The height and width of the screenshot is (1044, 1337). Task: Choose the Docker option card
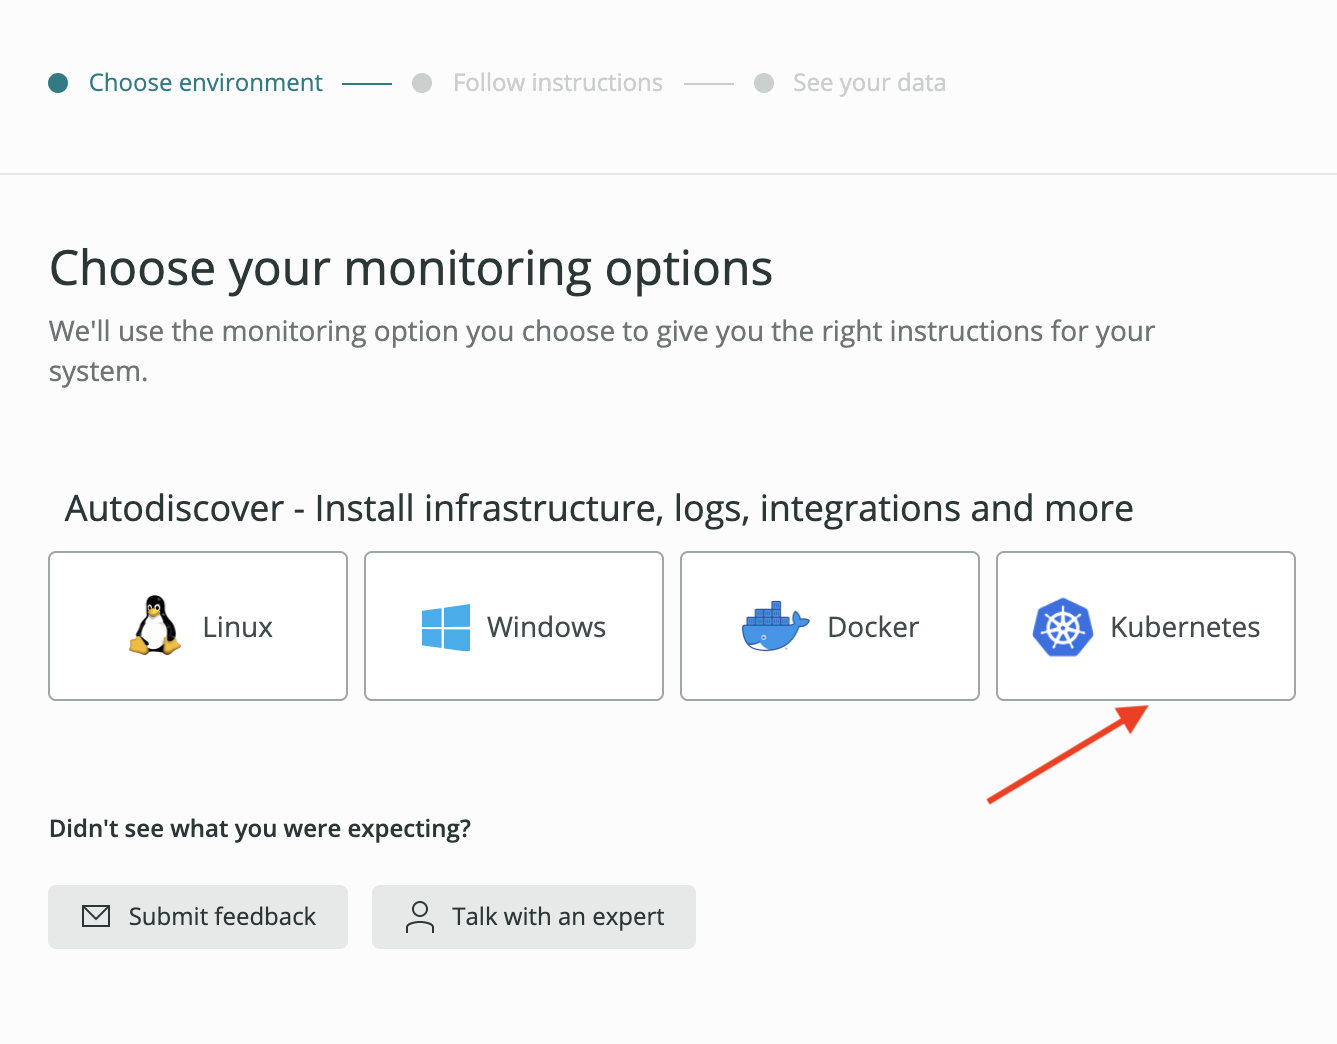tap(830, 626)
